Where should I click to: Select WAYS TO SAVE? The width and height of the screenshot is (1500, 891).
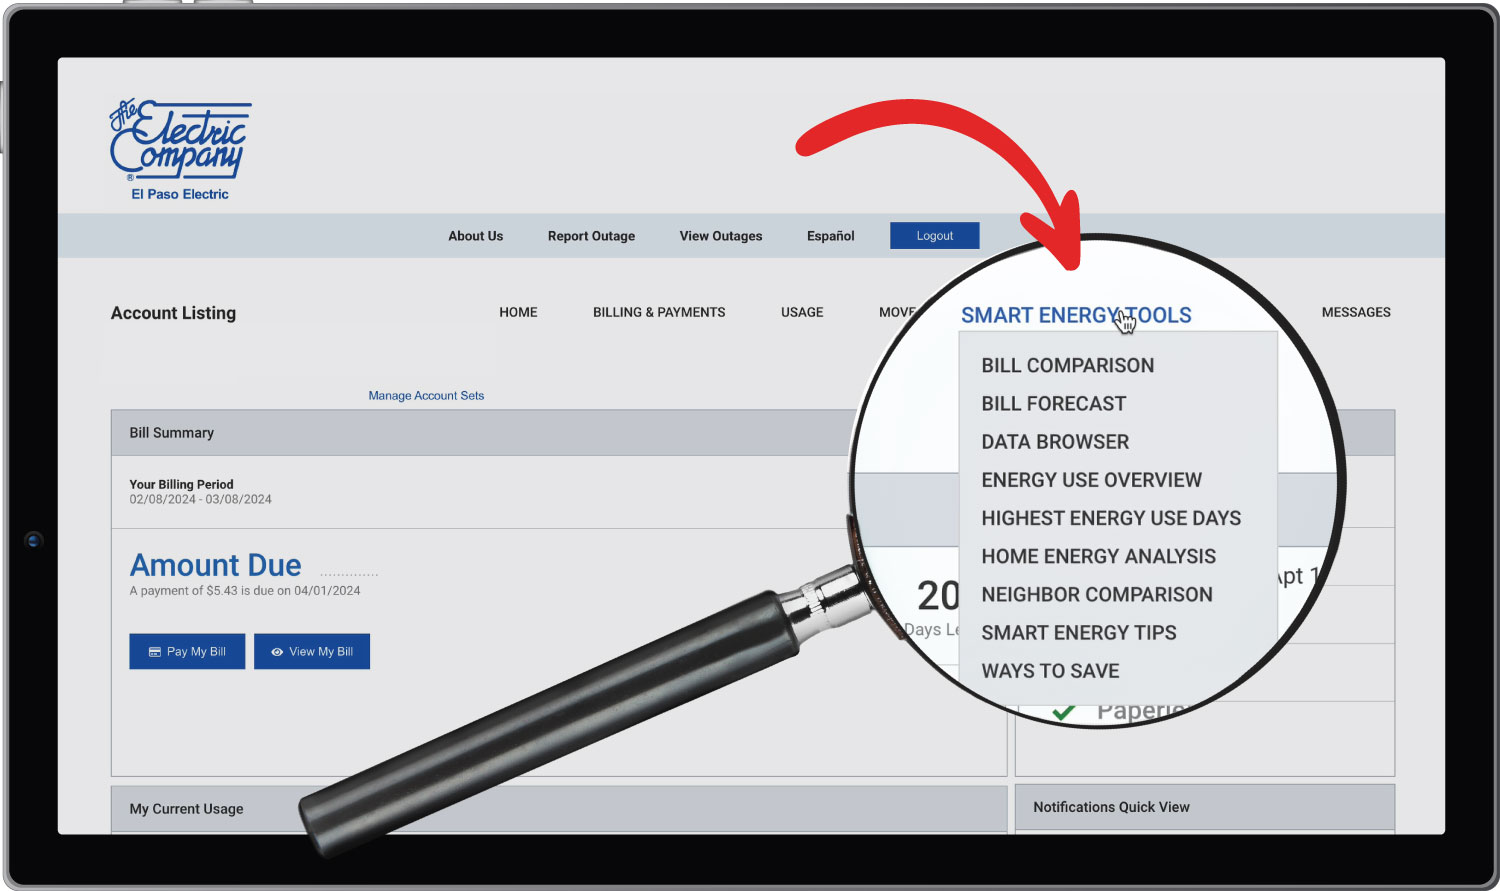[1050, 670]
